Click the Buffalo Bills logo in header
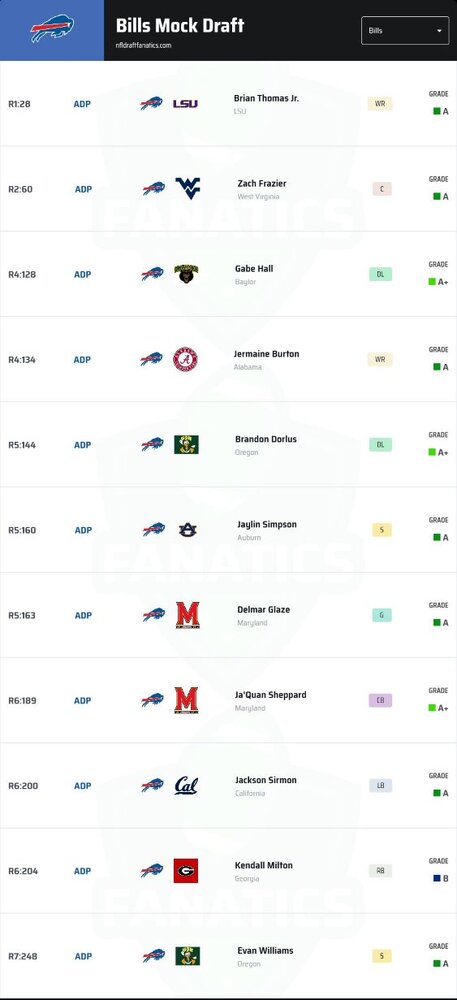 (x=52, y=29)
